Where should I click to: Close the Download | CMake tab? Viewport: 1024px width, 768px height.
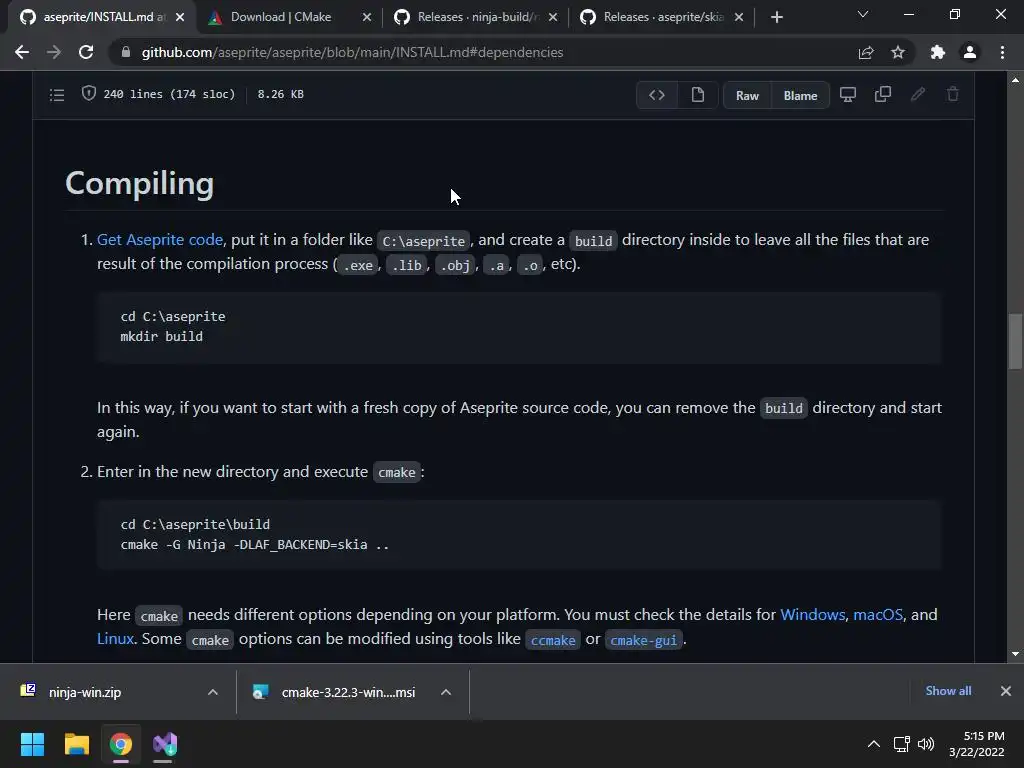coord(367,18)
